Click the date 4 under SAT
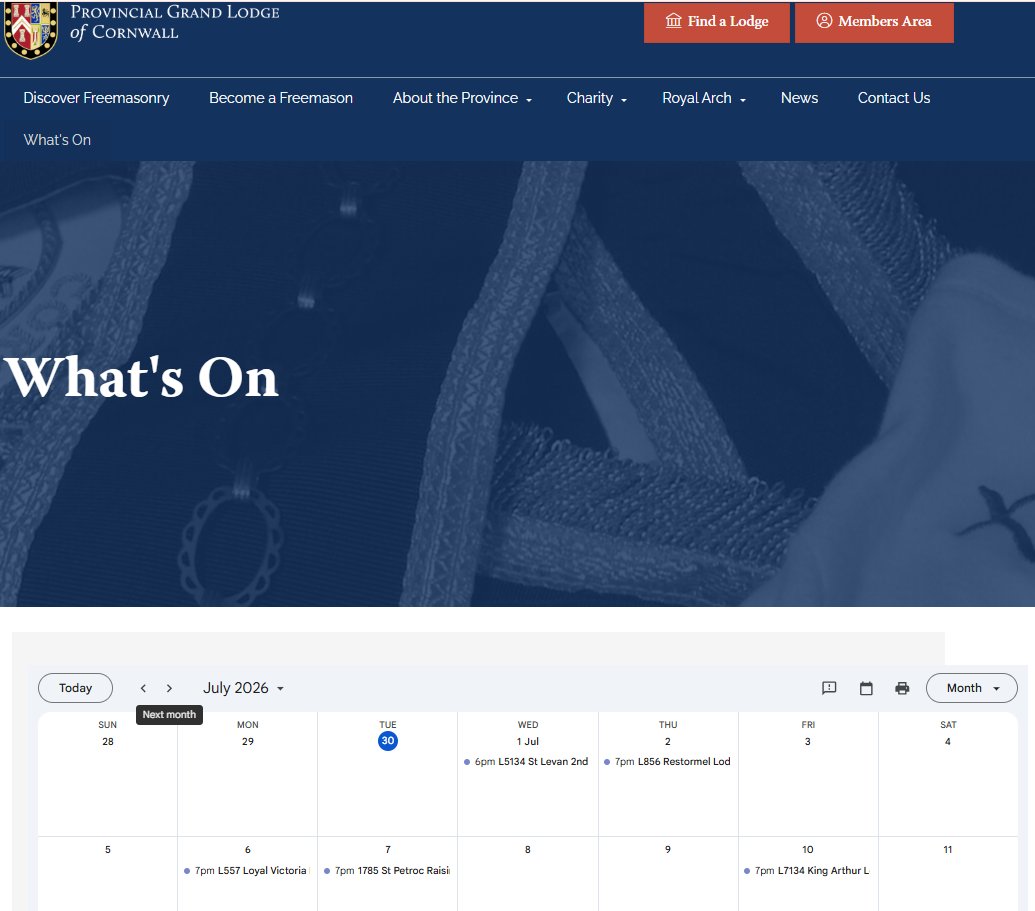This screenshot has width=1035, height=911. (x=948, y=741)
